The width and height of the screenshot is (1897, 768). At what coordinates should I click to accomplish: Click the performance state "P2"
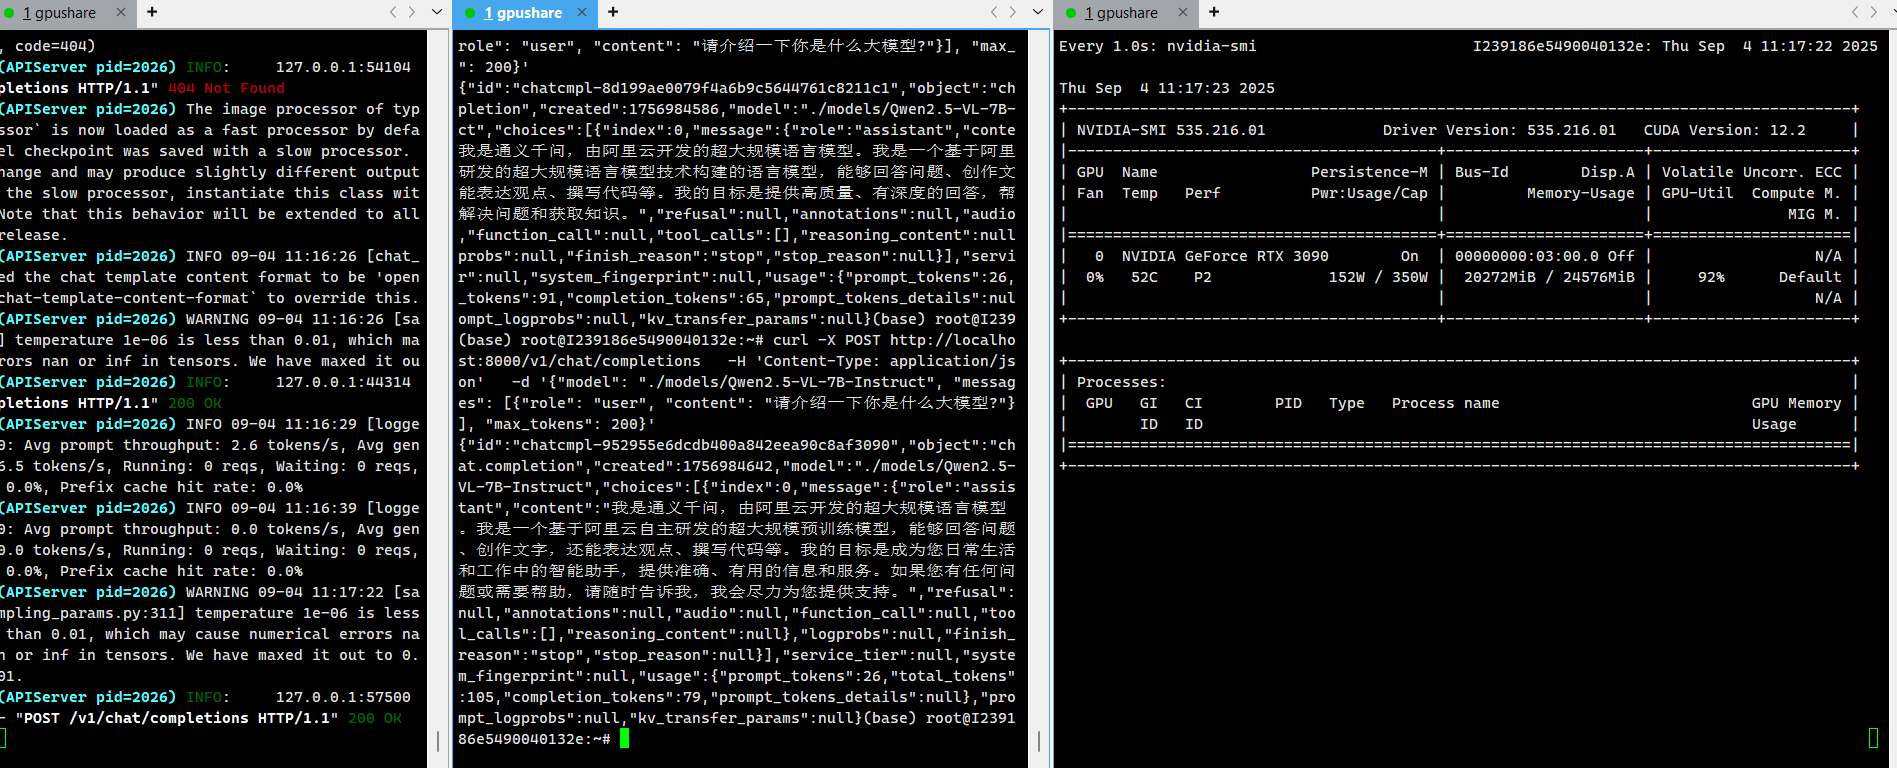1203,277
